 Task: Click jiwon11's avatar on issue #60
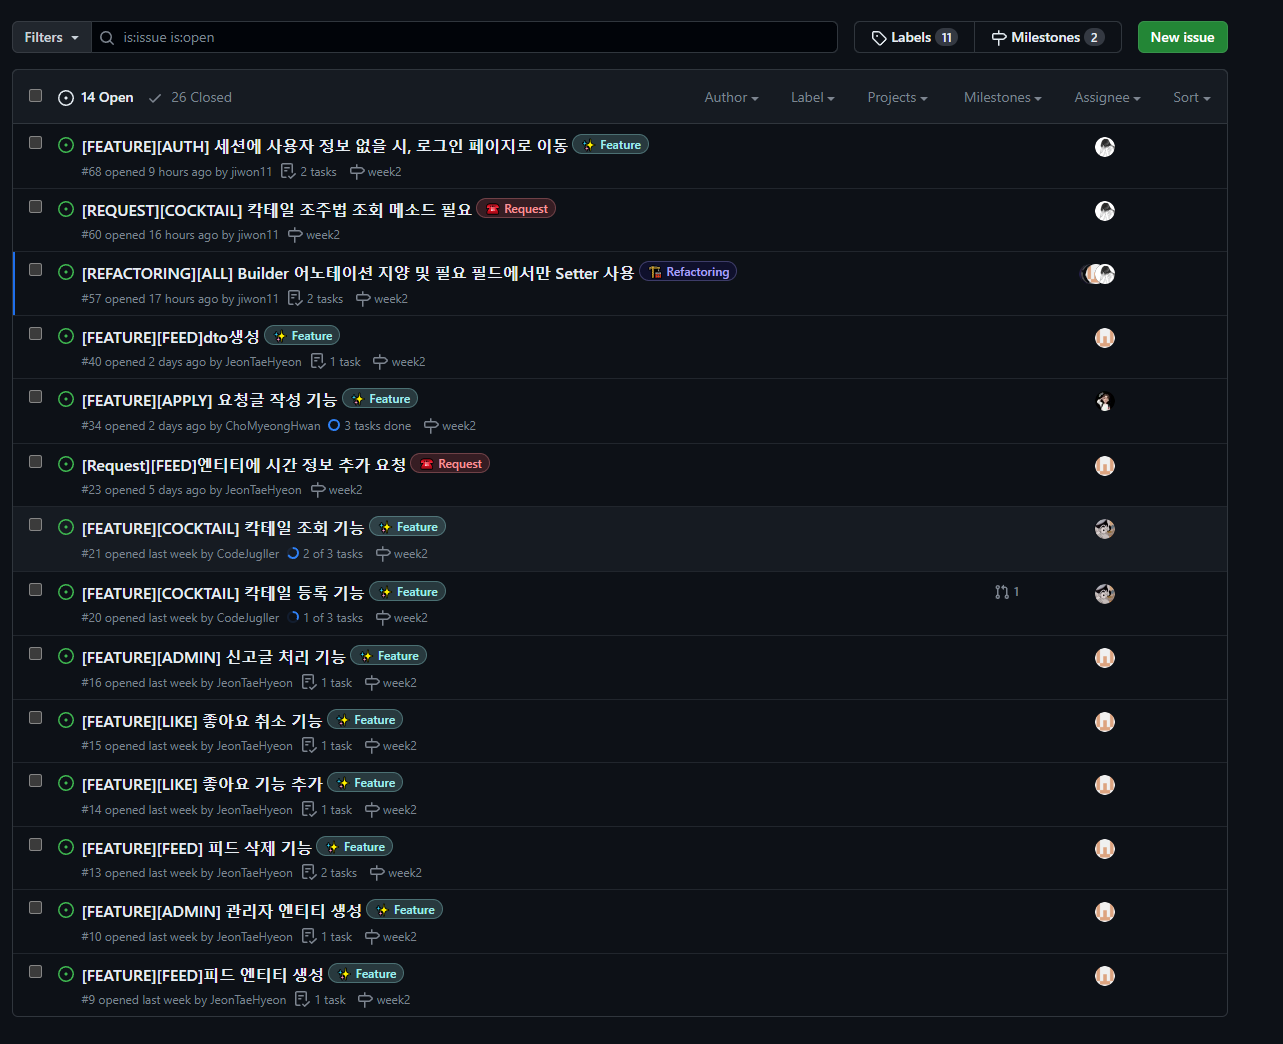(x=1104, y=211)
